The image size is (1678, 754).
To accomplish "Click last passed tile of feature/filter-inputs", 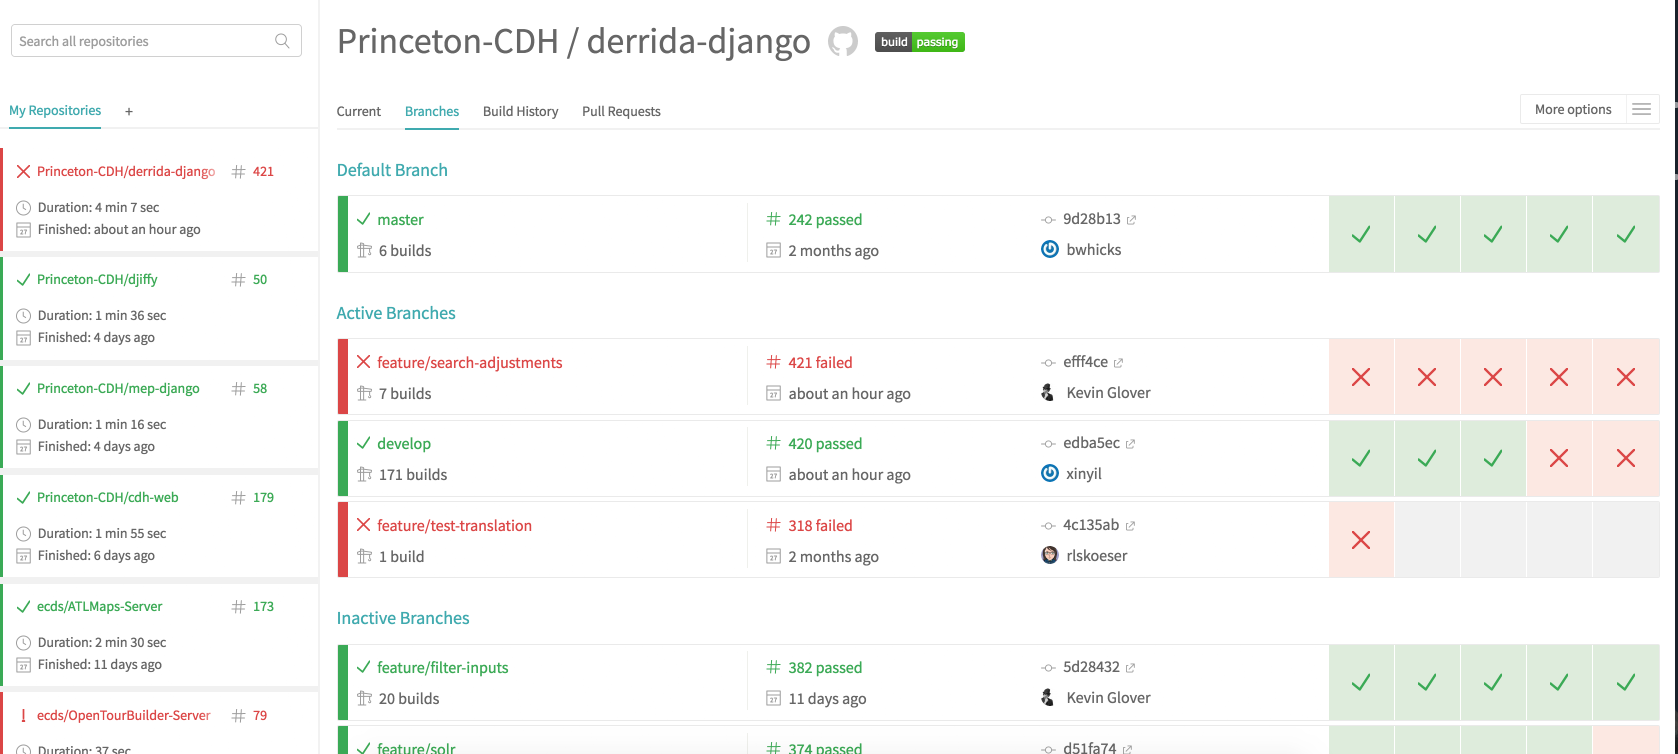I will tap(1626, 682).
